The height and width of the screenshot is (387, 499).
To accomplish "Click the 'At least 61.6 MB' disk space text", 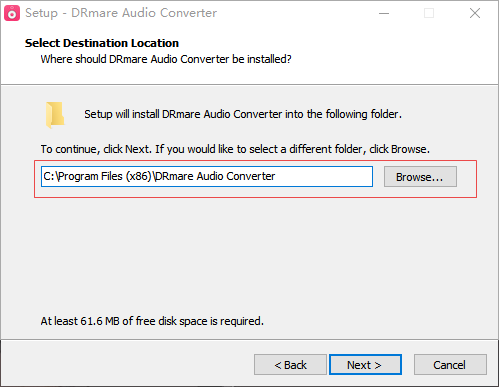I will 152,321.
